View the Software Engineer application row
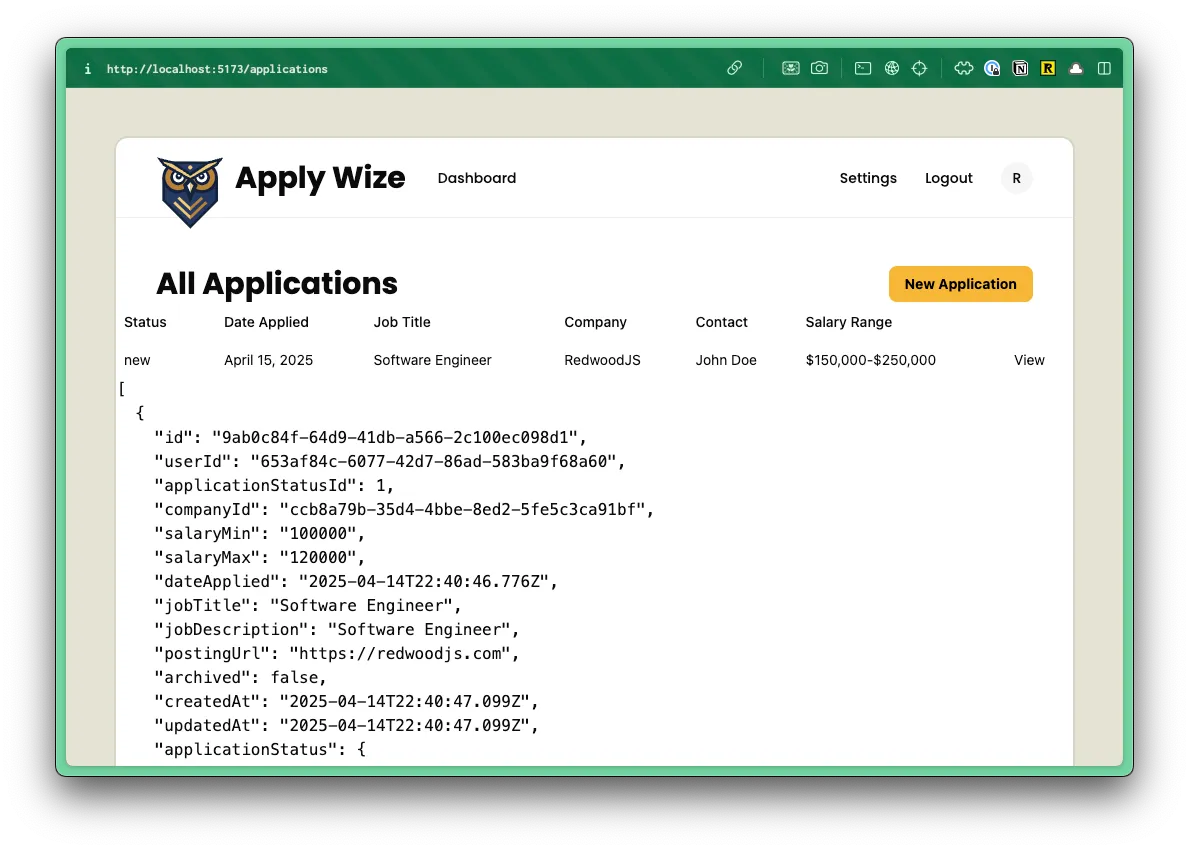Image resolution: width=1189 pixels, height=850 pixels. point(1029,360)
